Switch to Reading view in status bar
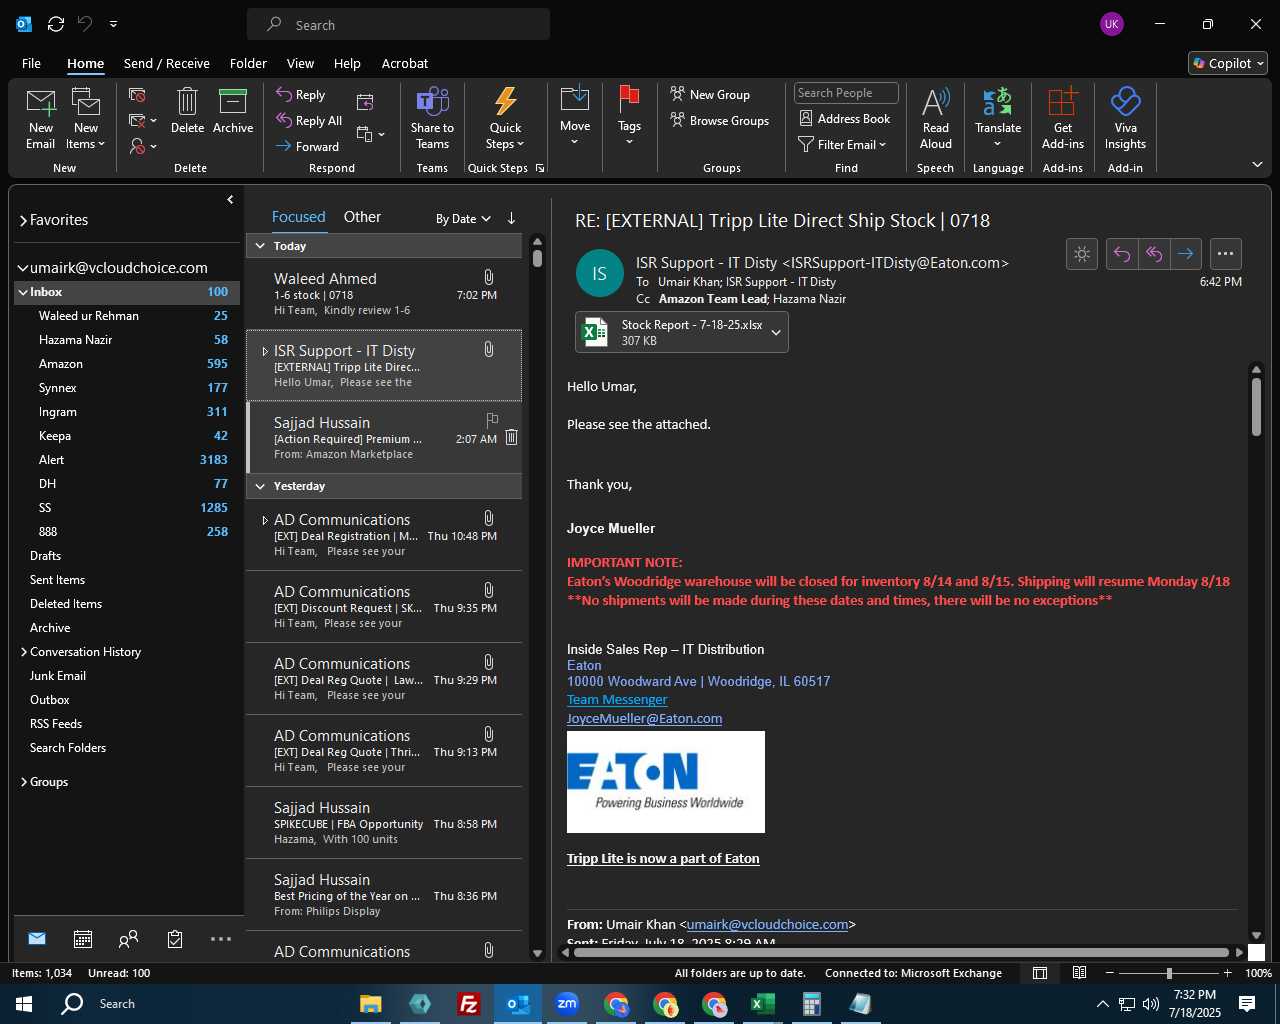1280x1024 pixels. coord(1080,973)
